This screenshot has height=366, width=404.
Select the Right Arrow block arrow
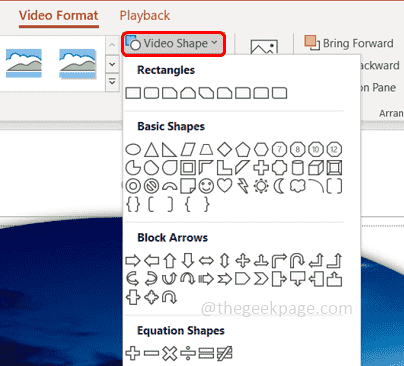[133, 261]
